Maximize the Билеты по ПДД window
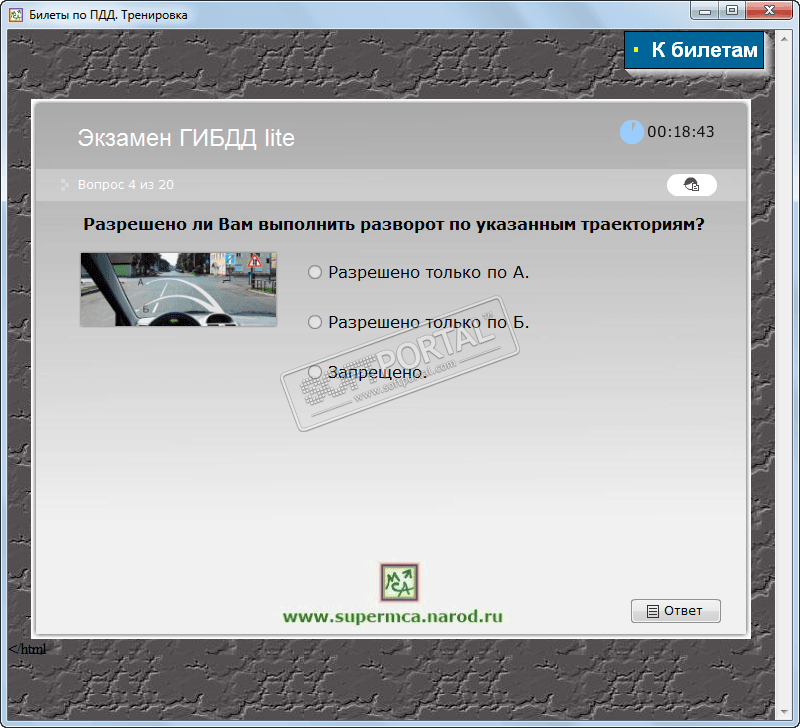Screen dimensions: 800x728 click(732, 11)
